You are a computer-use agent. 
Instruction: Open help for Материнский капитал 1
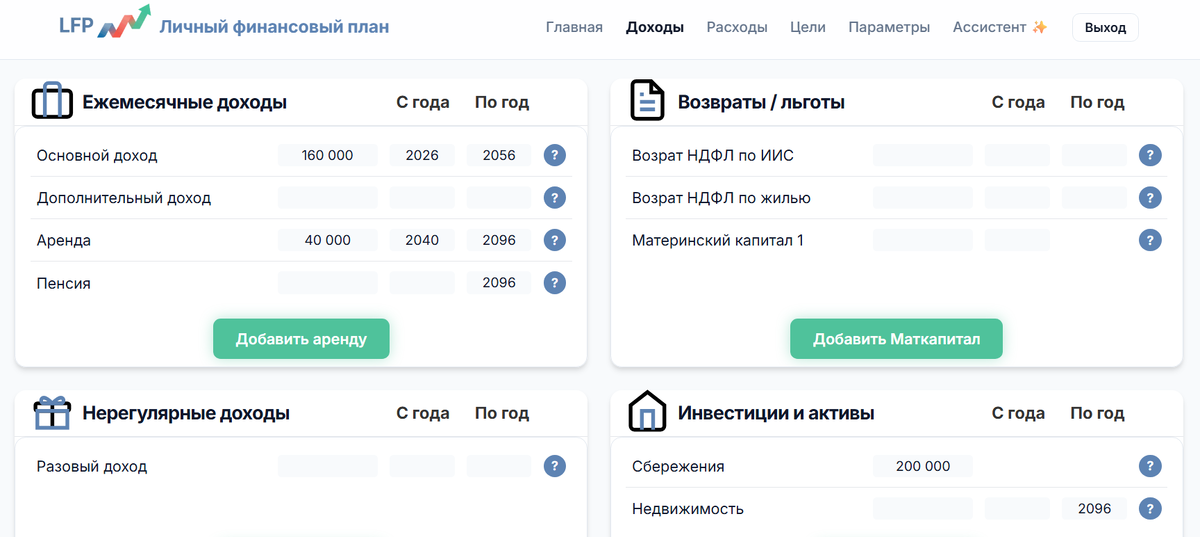(1150, 240)
